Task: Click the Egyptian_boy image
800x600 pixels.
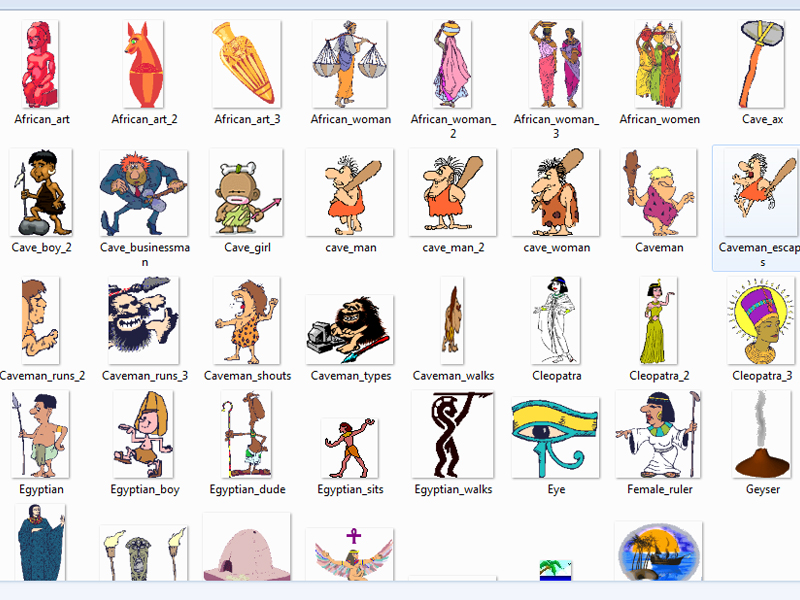Action: pyautogui.click(x=144, y=435)
